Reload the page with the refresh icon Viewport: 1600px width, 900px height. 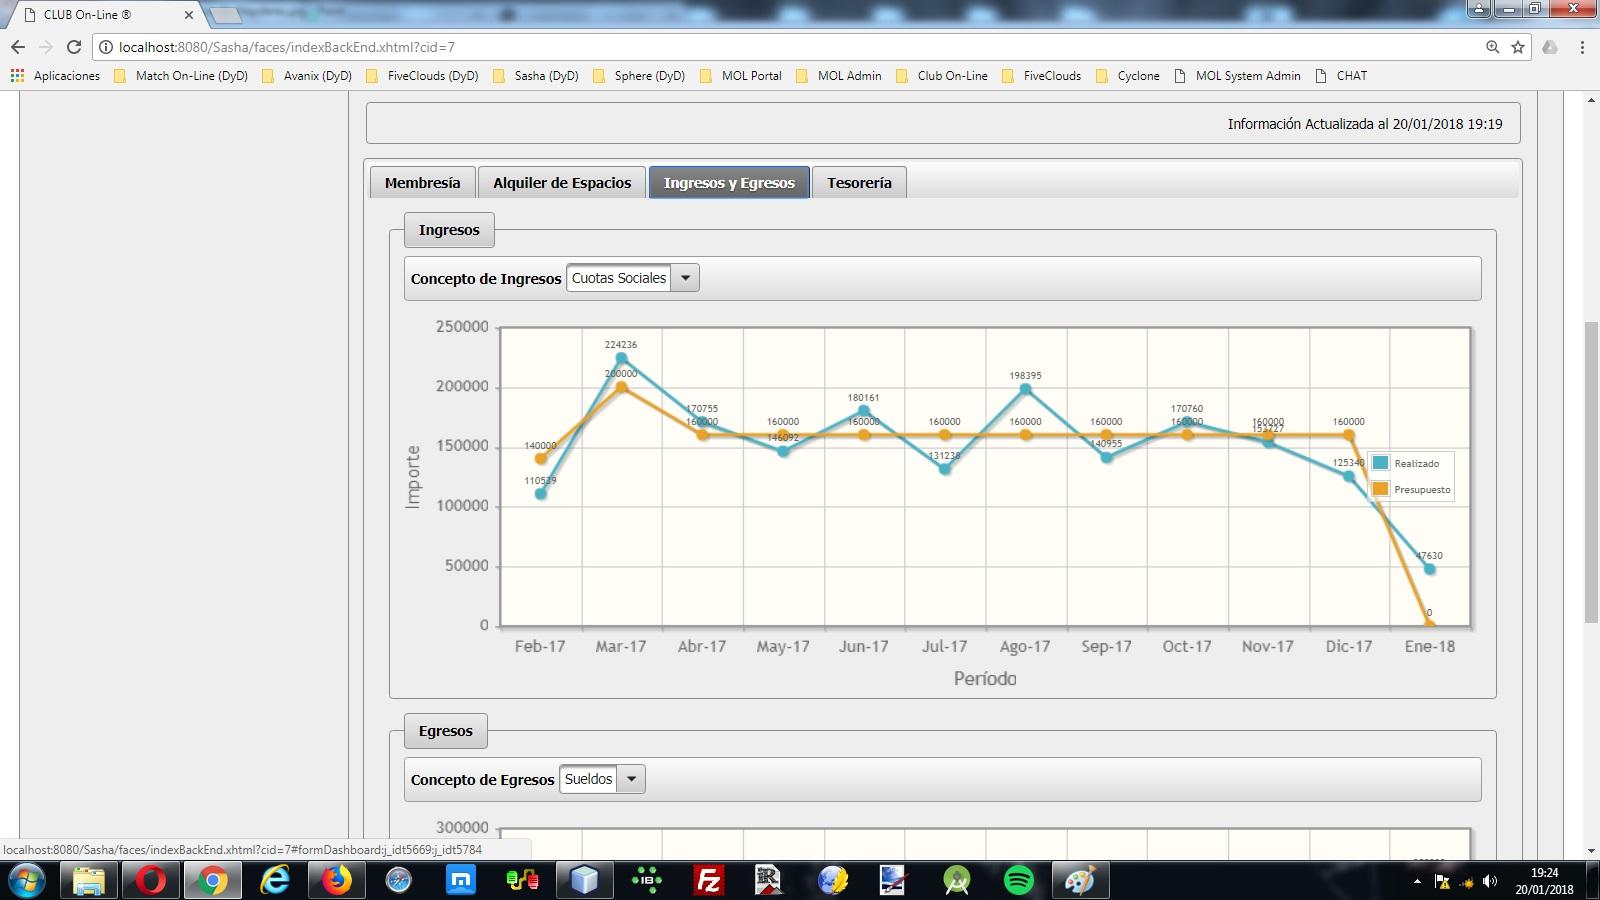pos(73,47)
